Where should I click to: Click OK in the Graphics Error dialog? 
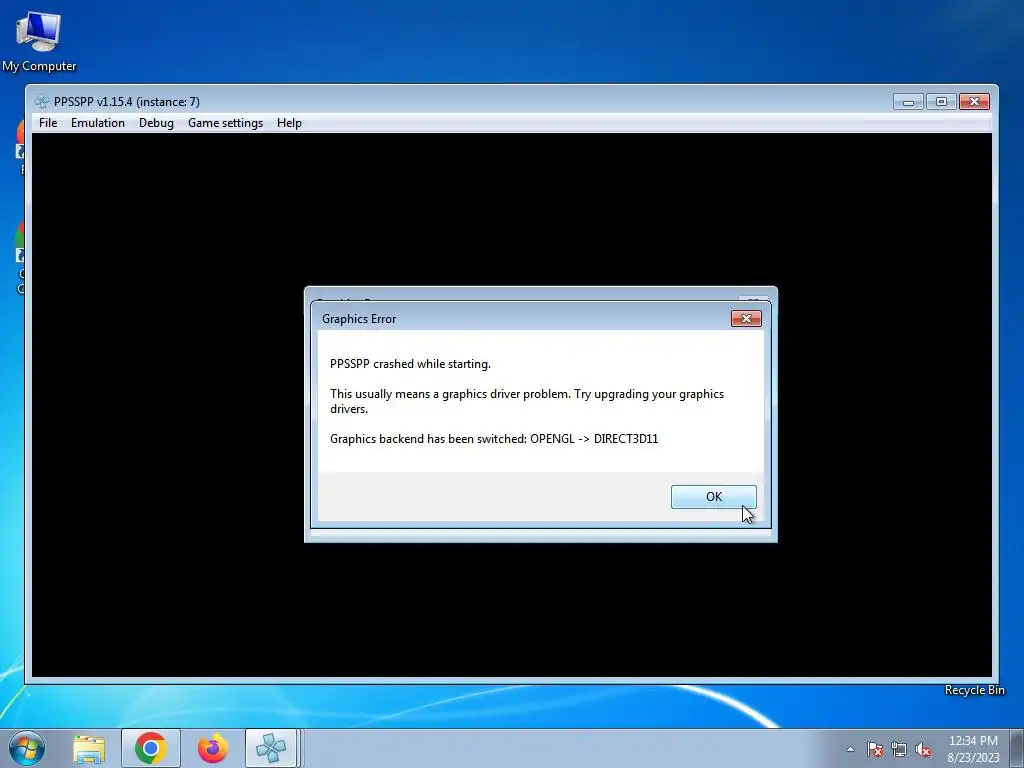click(713, 497)
